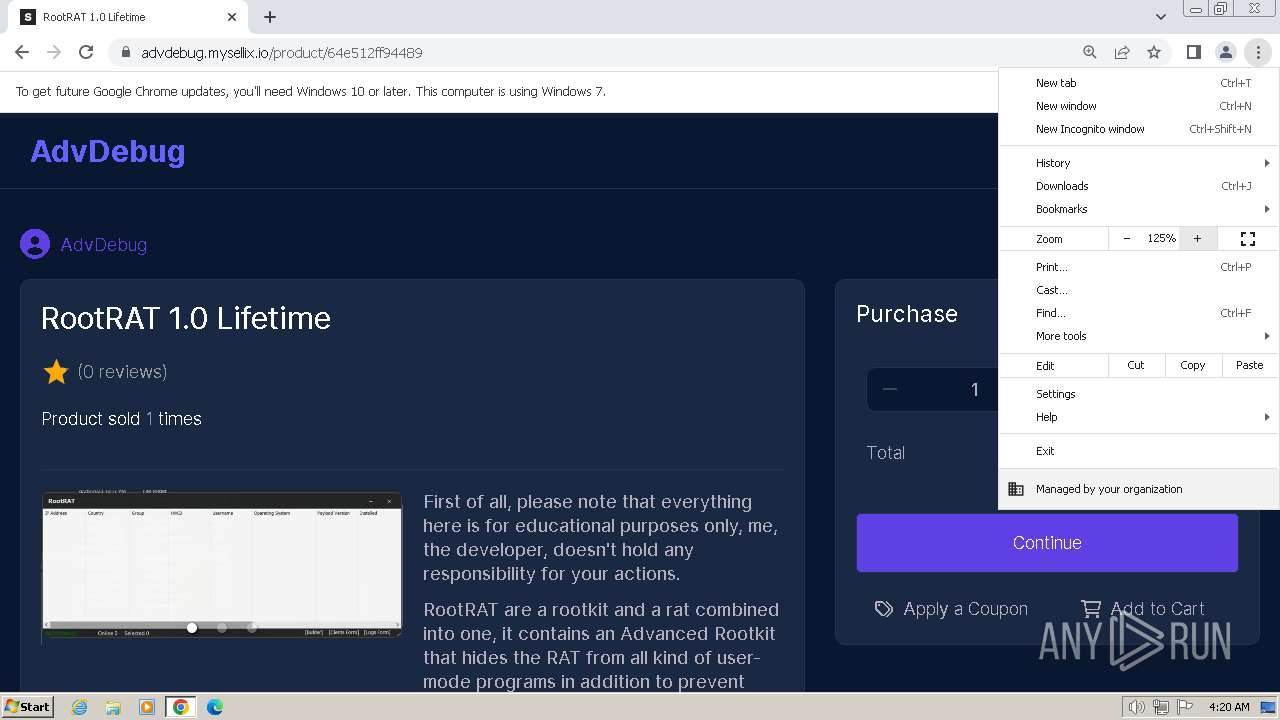Screen dimensions: 1280x720
Task: Click Paste in Edit row
Action: point(1250,365)
